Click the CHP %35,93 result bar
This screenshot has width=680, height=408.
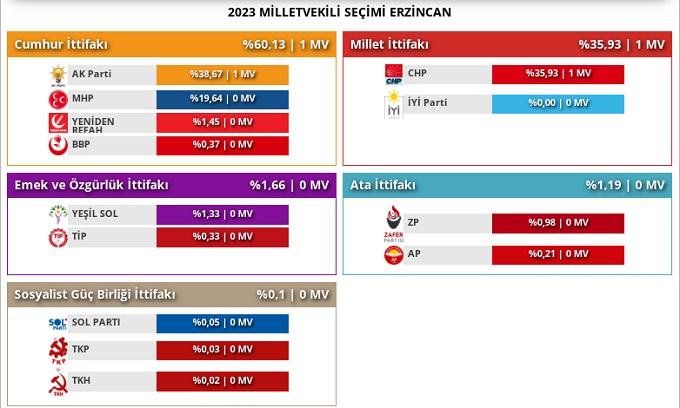click(558, 75)
